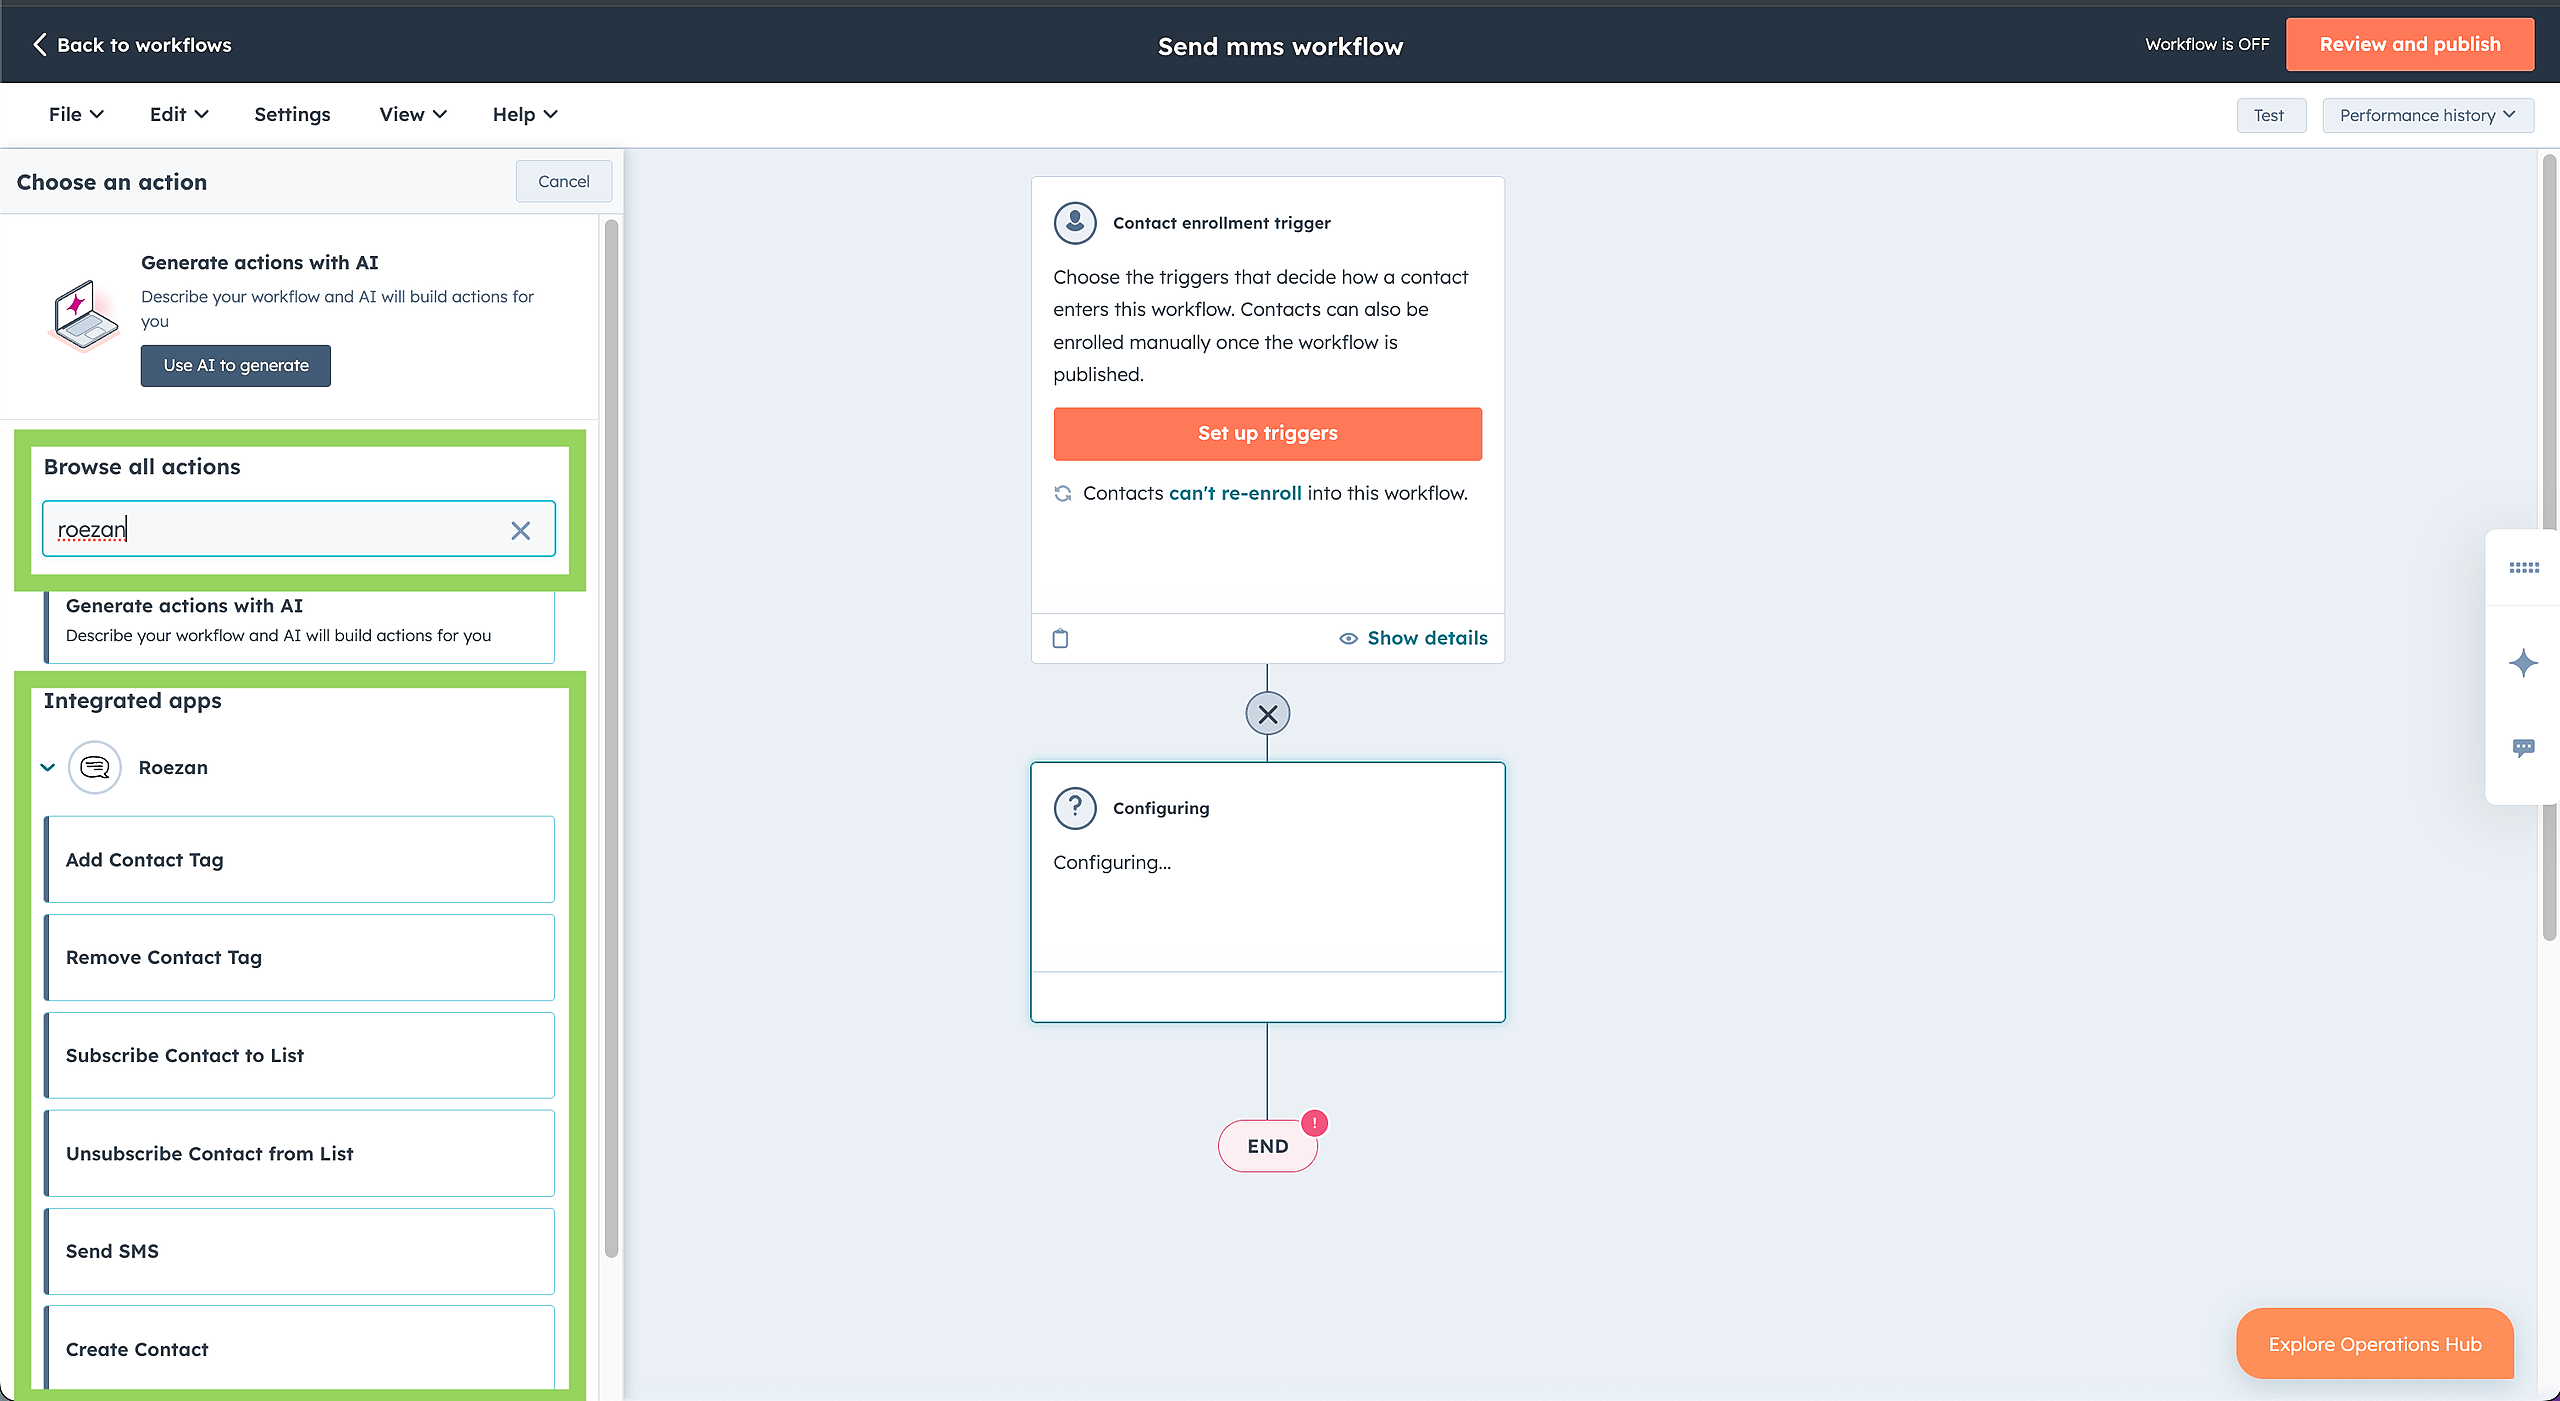2560x1401 pixels.
Task: Open the Settings menu item
Action: coord(292,114)
